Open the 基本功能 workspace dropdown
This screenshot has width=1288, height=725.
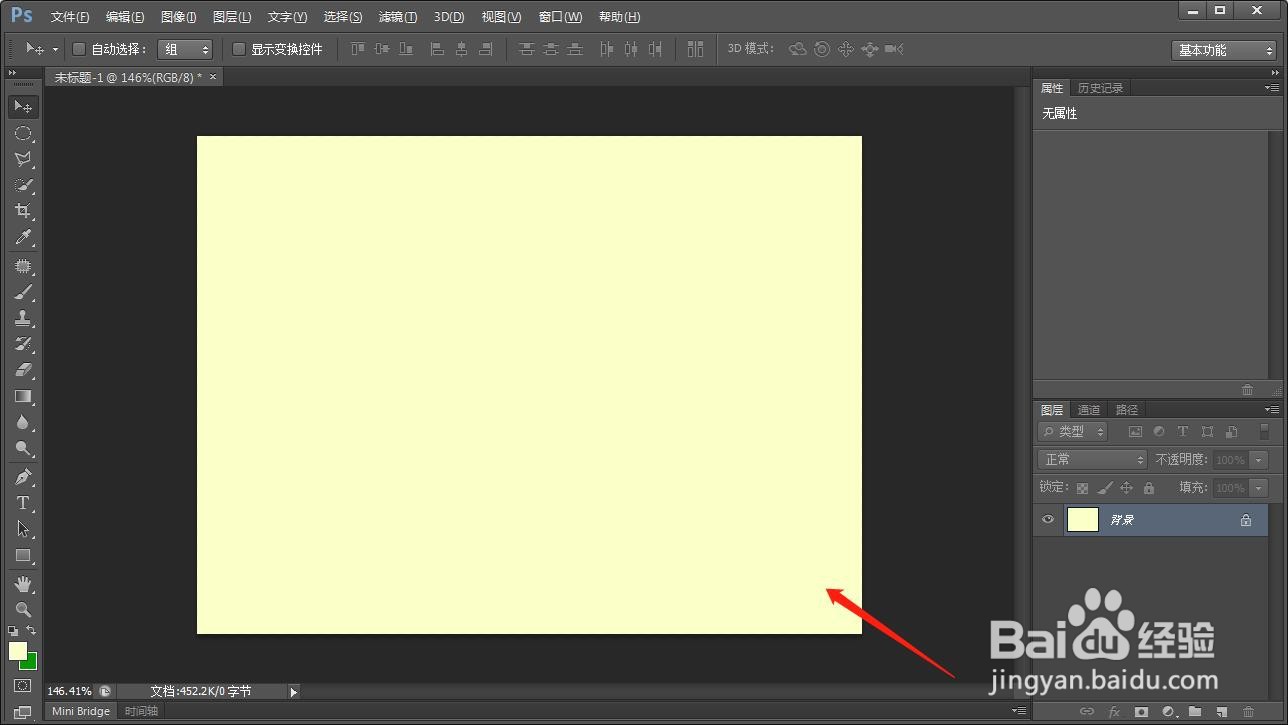(x=1224, y=50)
